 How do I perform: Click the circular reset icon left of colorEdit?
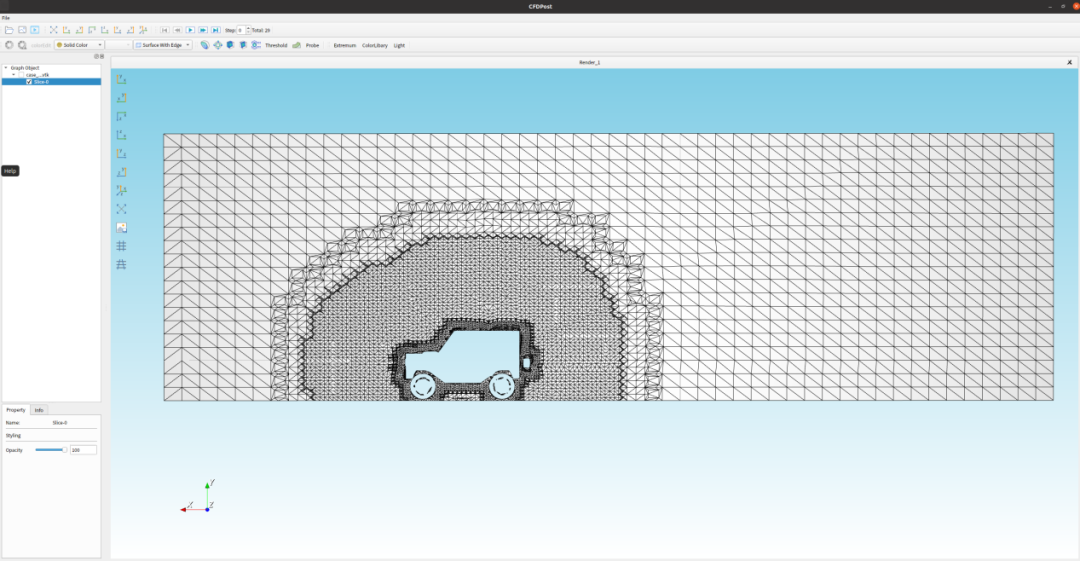pos(9,45)
